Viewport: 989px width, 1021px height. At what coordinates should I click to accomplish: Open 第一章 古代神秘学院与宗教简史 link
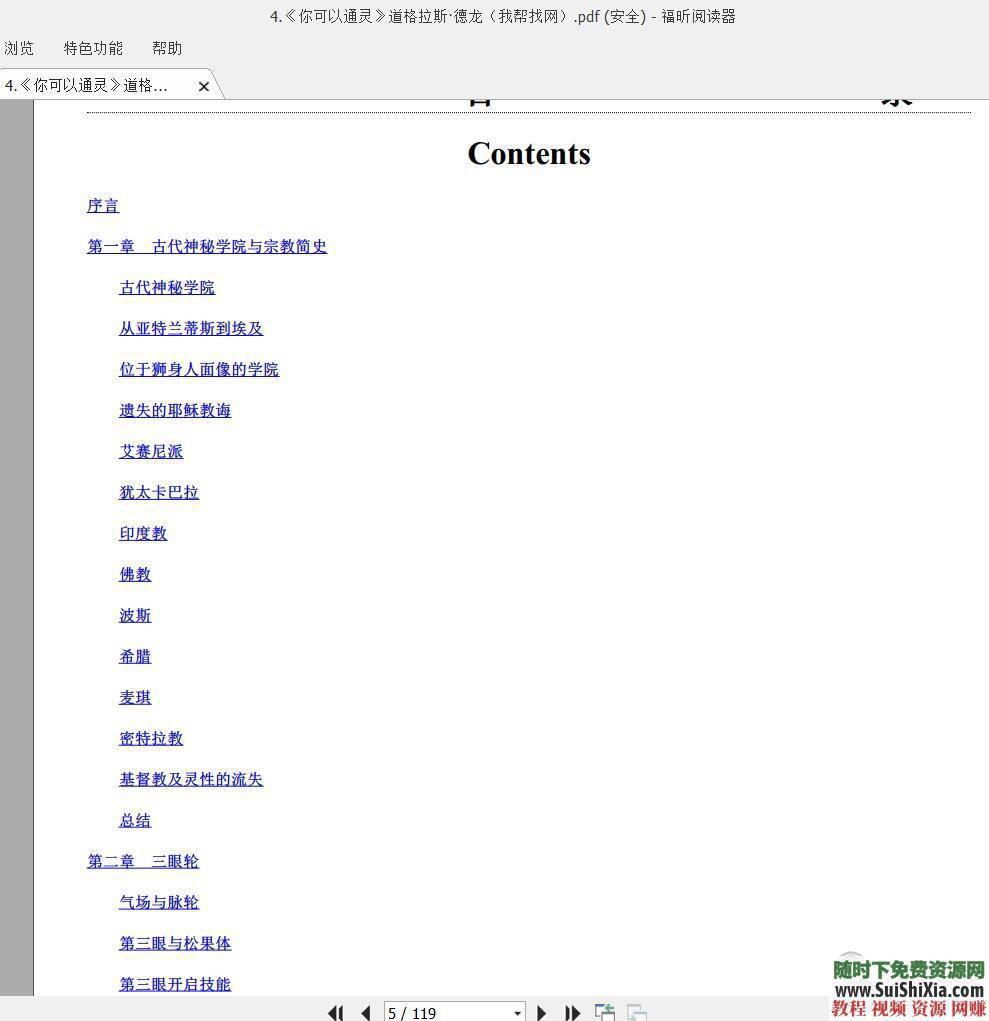206,247
